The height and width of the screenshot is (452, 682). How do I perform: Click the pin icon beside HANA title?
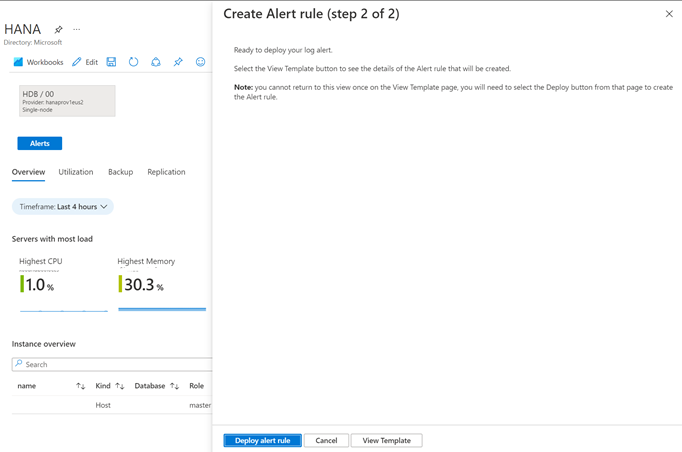[58, 30]
